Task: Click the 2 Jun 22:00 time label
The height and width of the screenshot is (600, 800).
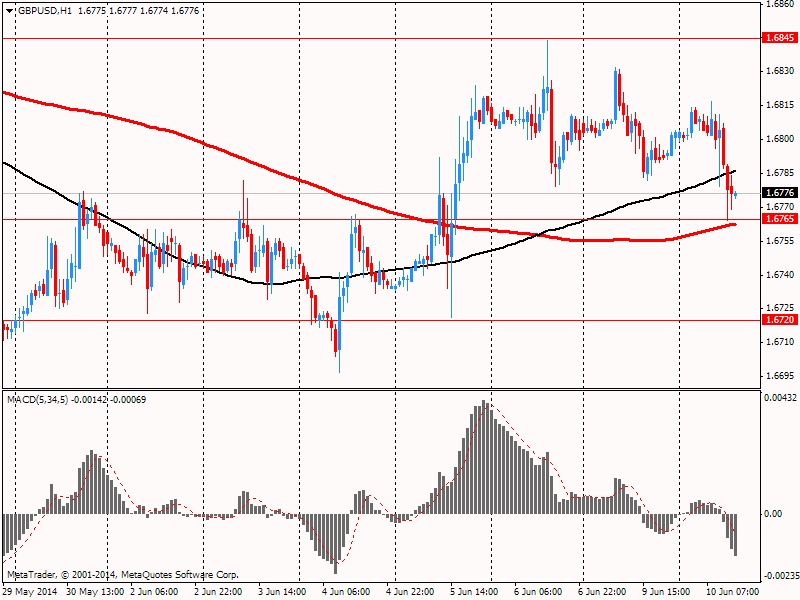Action: 220,592
